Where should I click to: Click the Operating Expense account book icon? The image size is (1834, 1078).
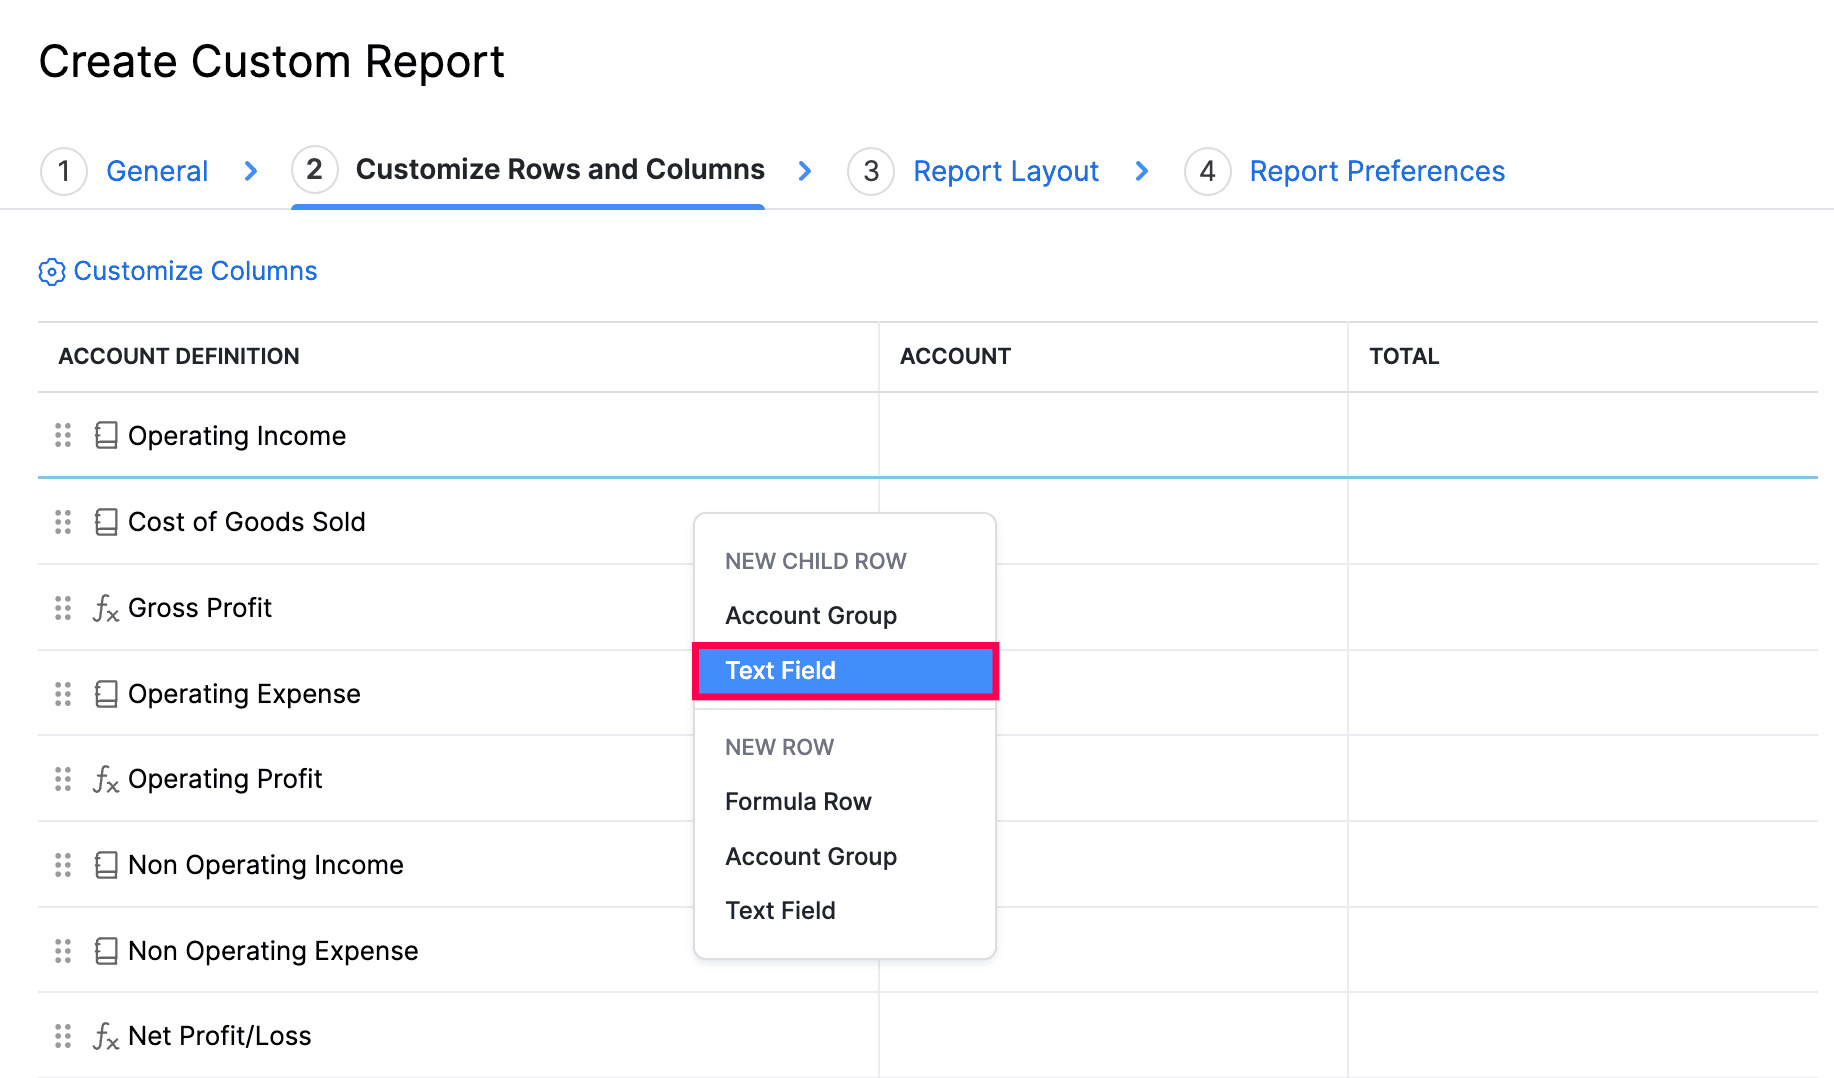(106, 694)
